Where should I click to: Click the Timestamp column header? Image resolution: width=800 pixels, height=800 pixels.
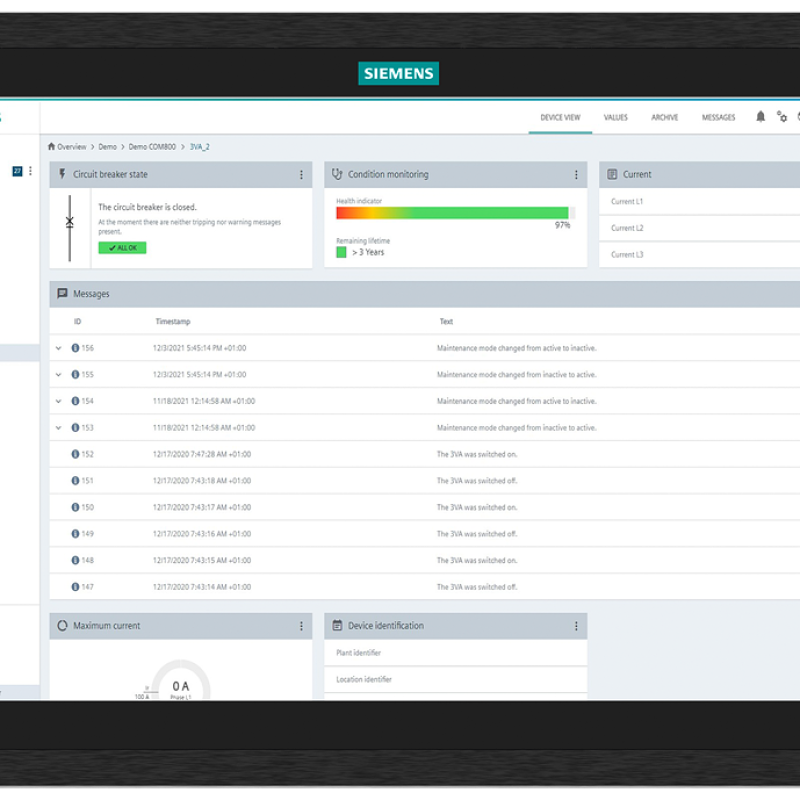[173, 321]
